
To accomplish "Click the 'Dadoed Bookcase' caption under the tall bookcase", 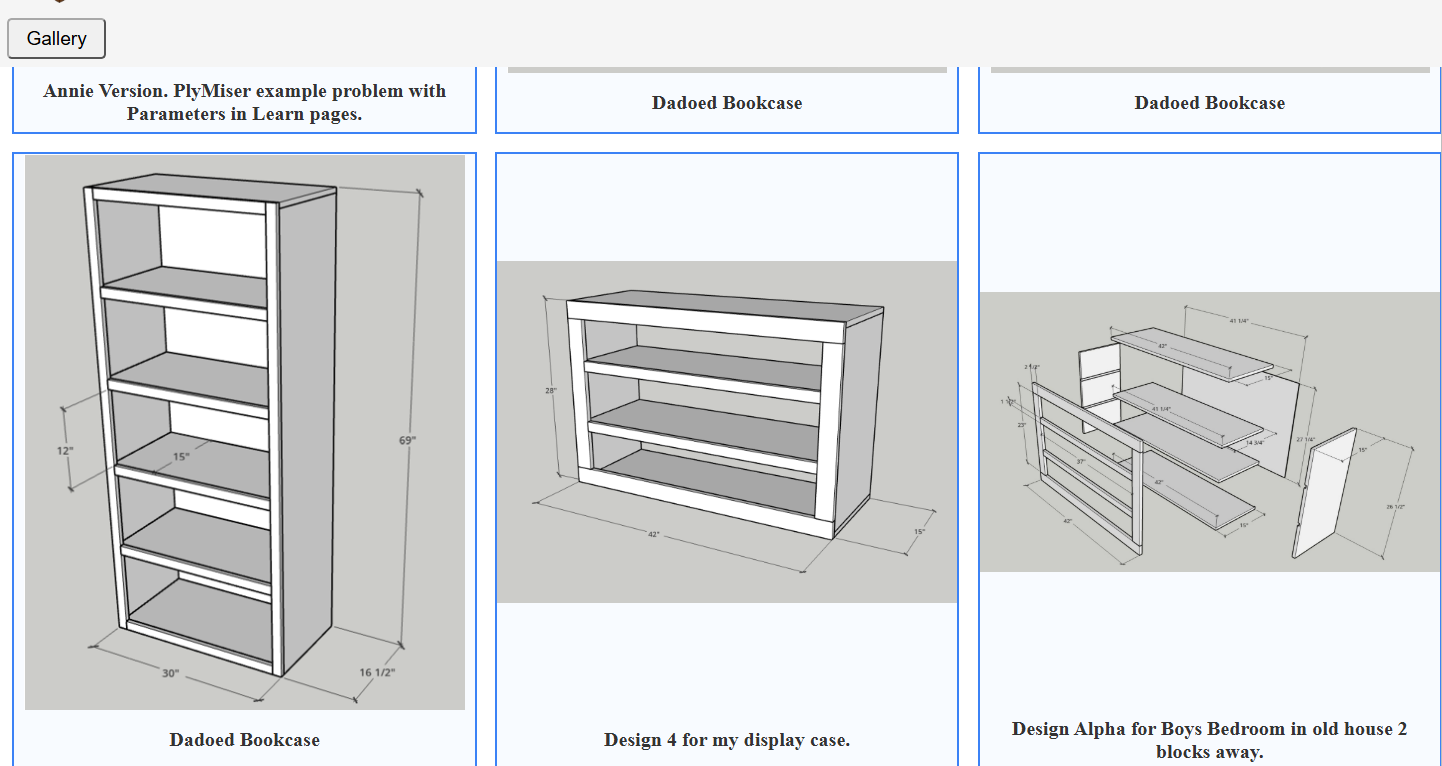I will click(x=245, y=740).
